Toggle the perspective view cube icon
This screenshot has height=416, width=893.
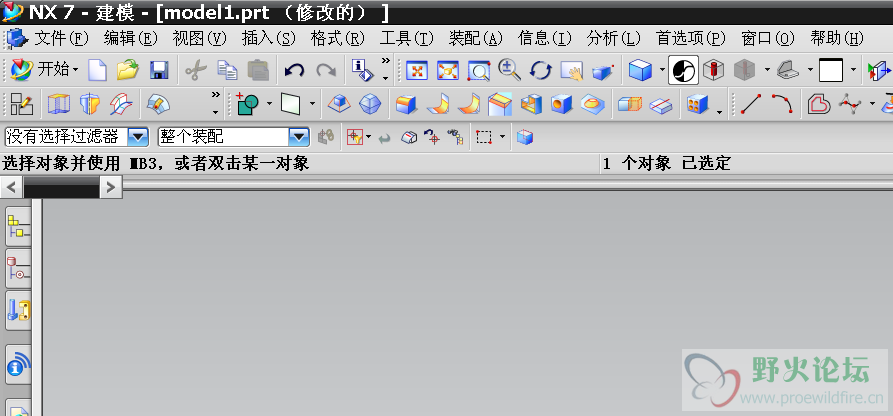603,71
